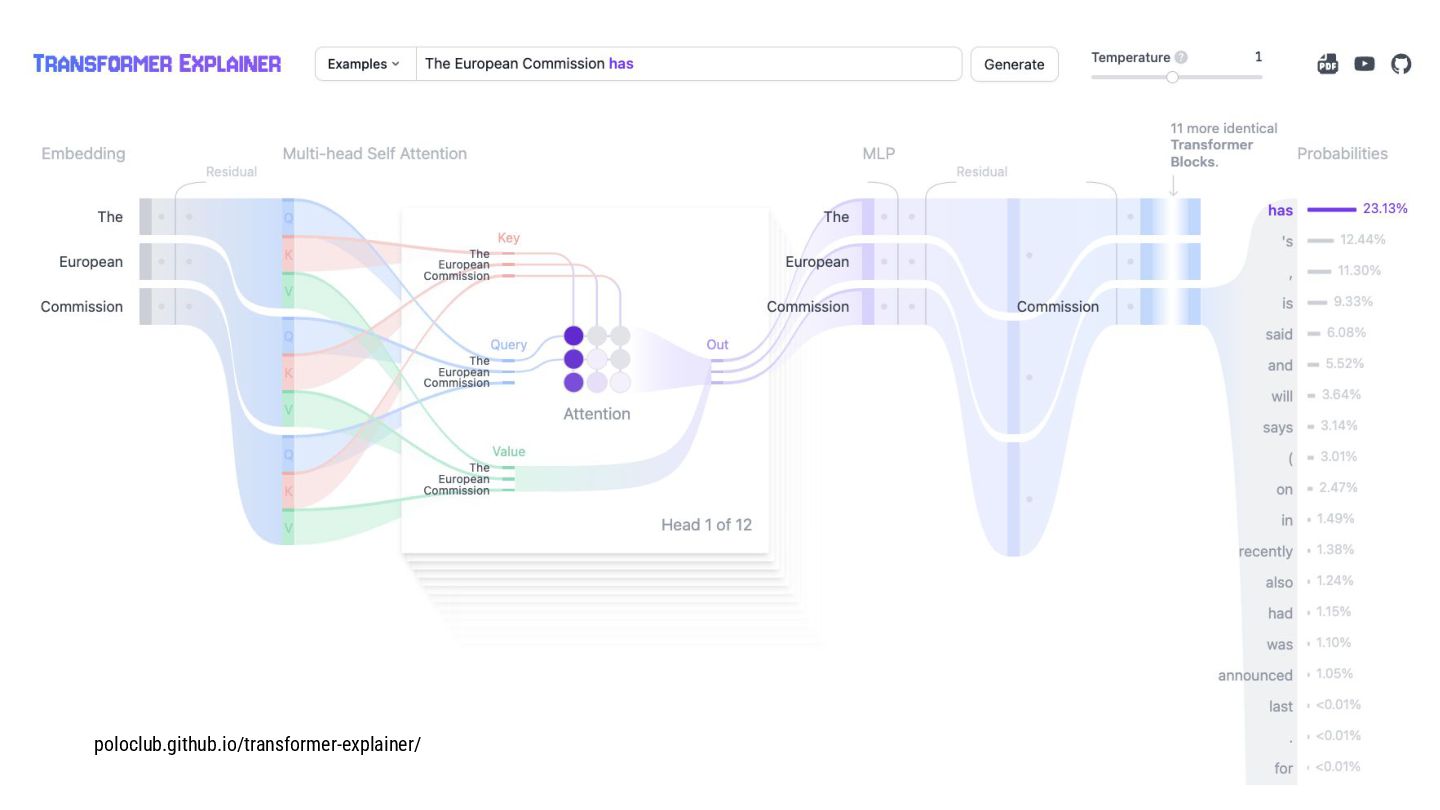Click the top-left attention matrix circle
This screenshot has width=1440, height=810.
(x=573, y=336)
